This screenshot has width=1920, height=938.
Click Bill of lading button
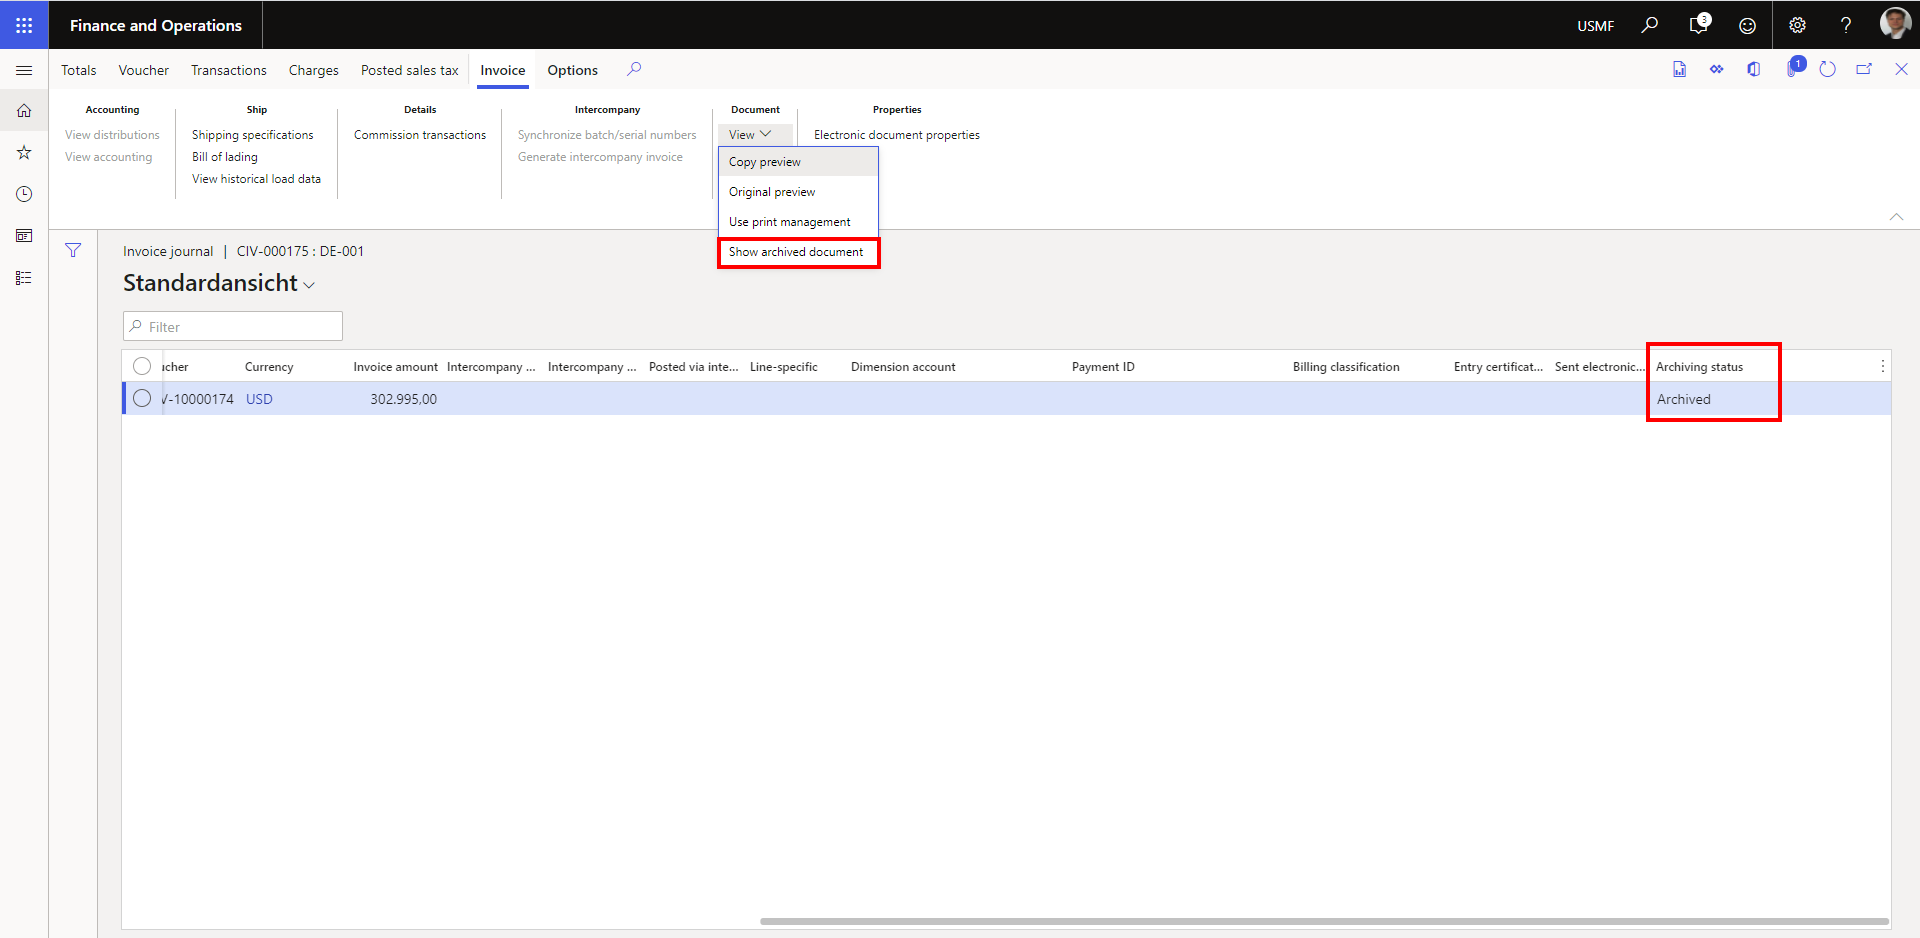tap(225, 157)
